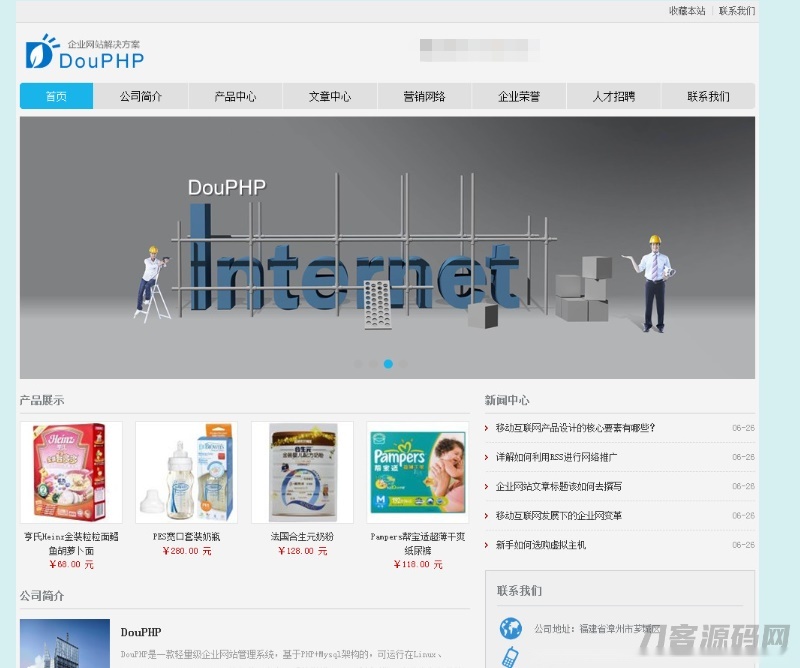Viewport: 800px width, 668px height.
Task: Open the 产品中心 menu
Action: (233, 96)
